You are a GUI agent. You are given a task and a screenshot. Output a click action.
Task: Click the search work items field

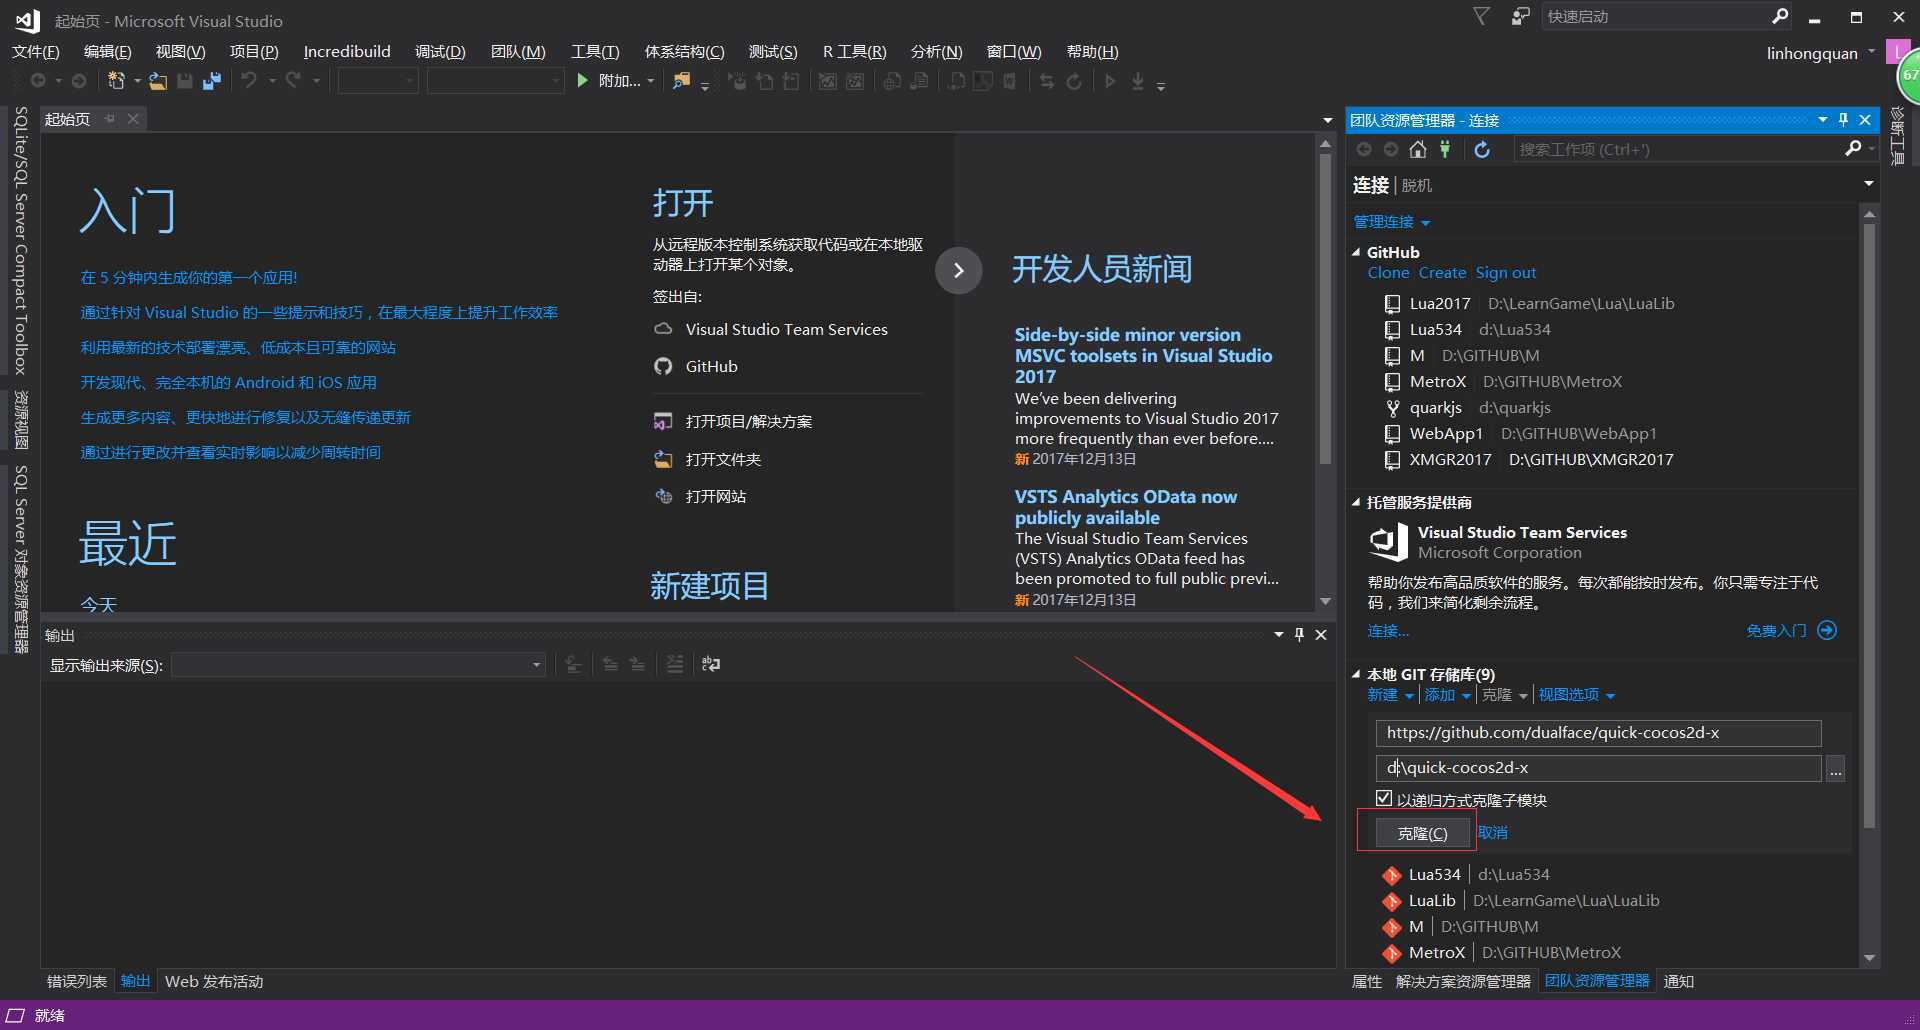1677,149
